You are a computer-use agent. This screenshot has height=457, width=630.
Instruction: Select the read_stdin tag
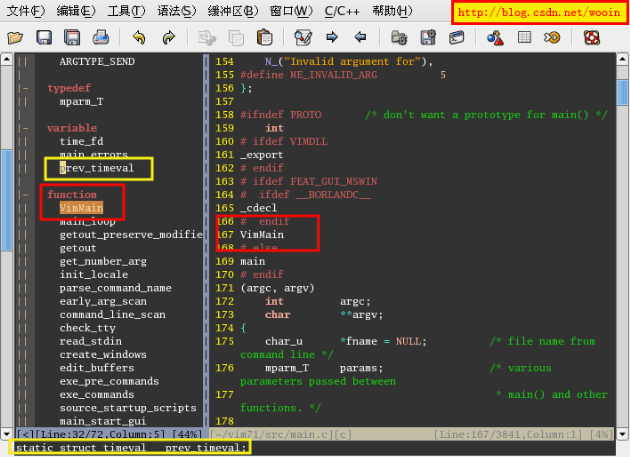click(x=90, y=341)
